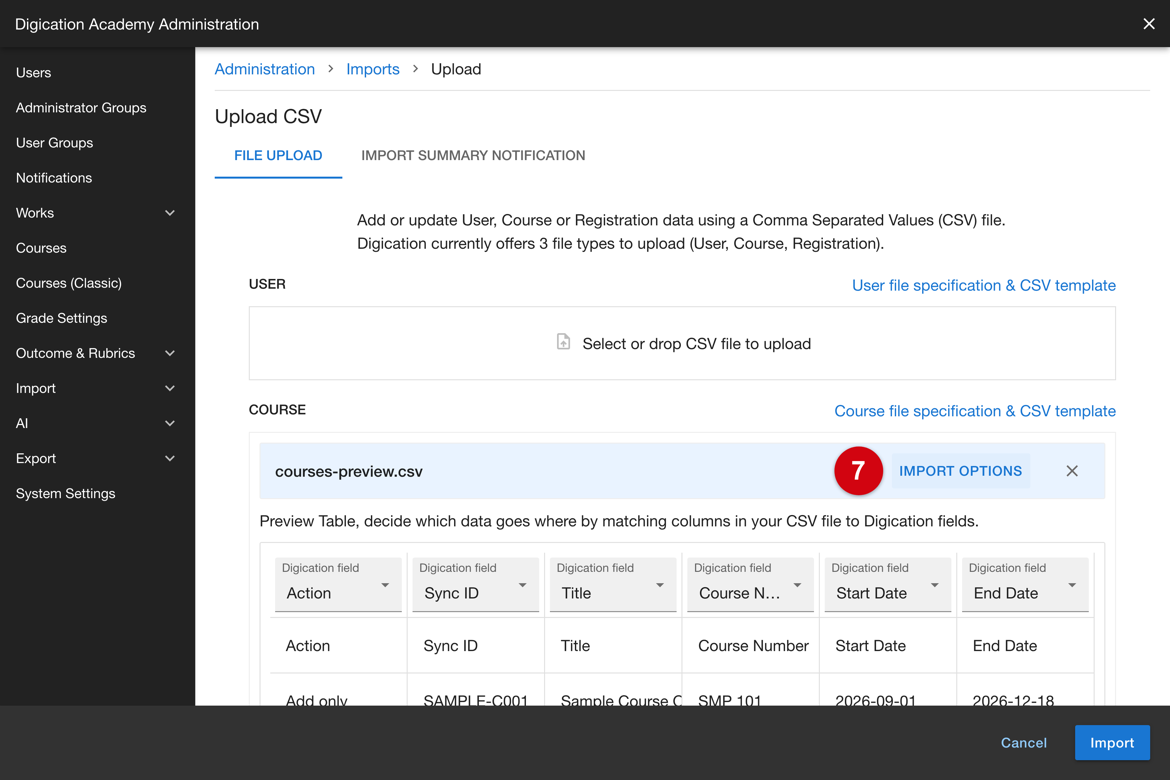The image size is (1170, 780).
Task: Open Courses (Classic) in the sidebar
Action: tap(69, 283)
